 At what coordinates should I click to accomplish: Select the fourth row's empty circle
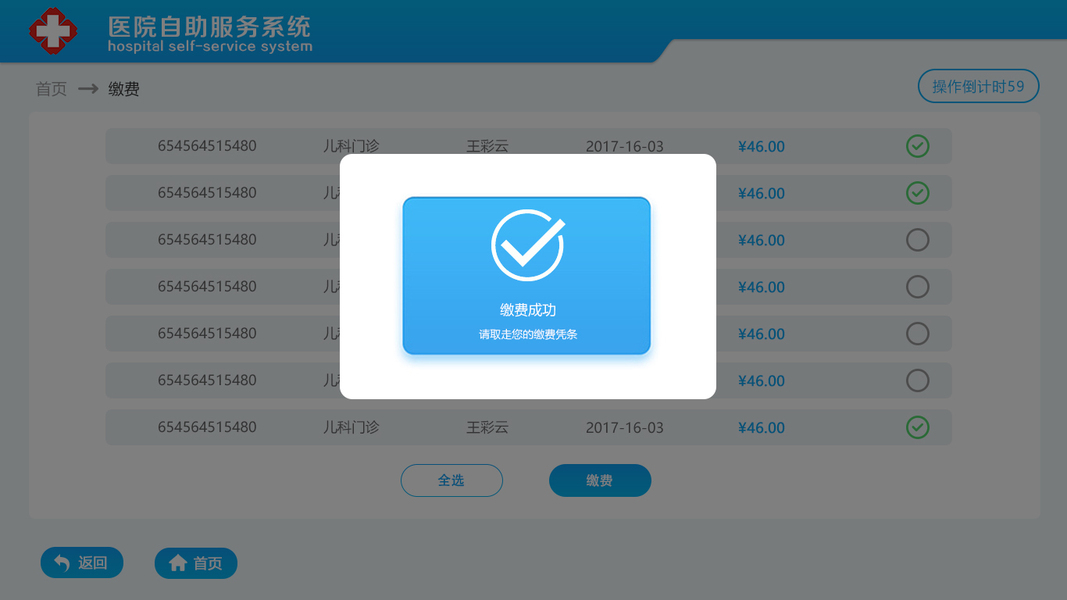(x=917, y=286)
